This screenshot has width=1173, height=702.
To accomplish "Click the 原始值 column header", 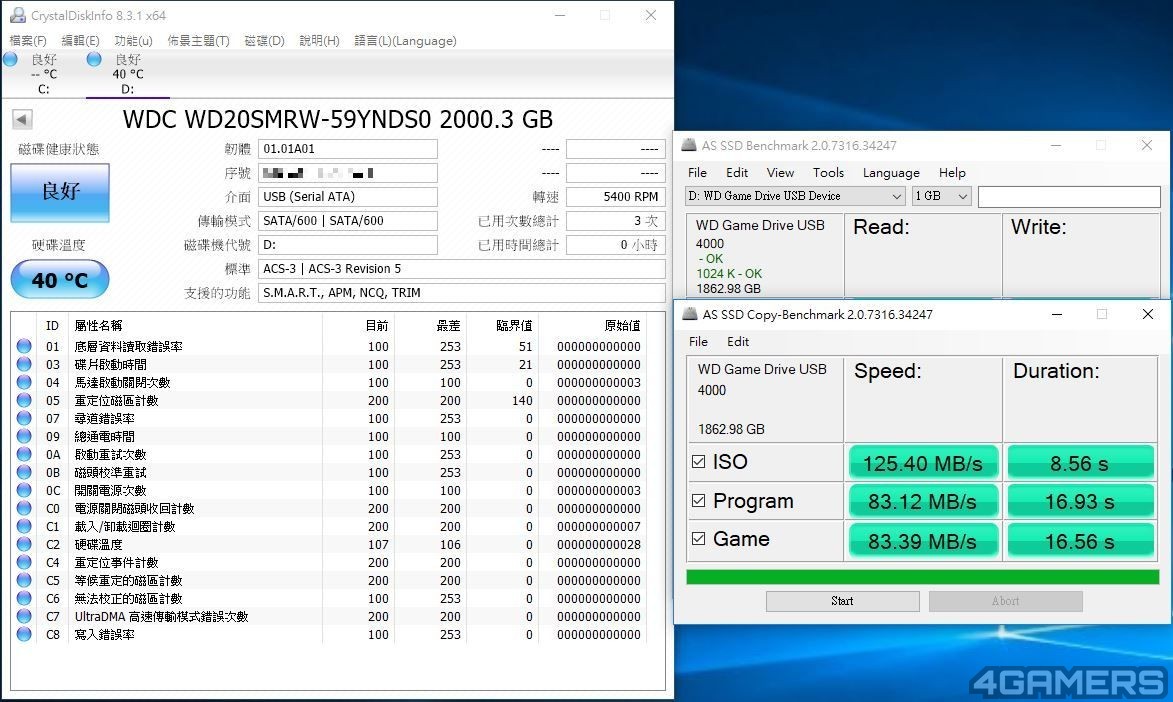I will (622, 326).
